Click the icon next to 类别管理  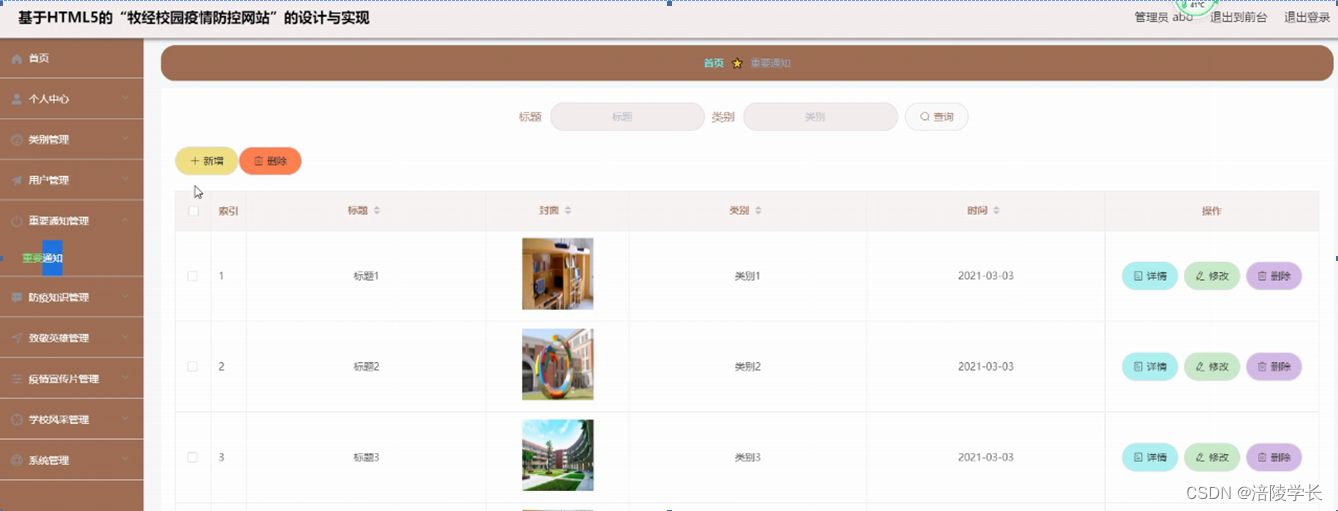pos(16,140)
